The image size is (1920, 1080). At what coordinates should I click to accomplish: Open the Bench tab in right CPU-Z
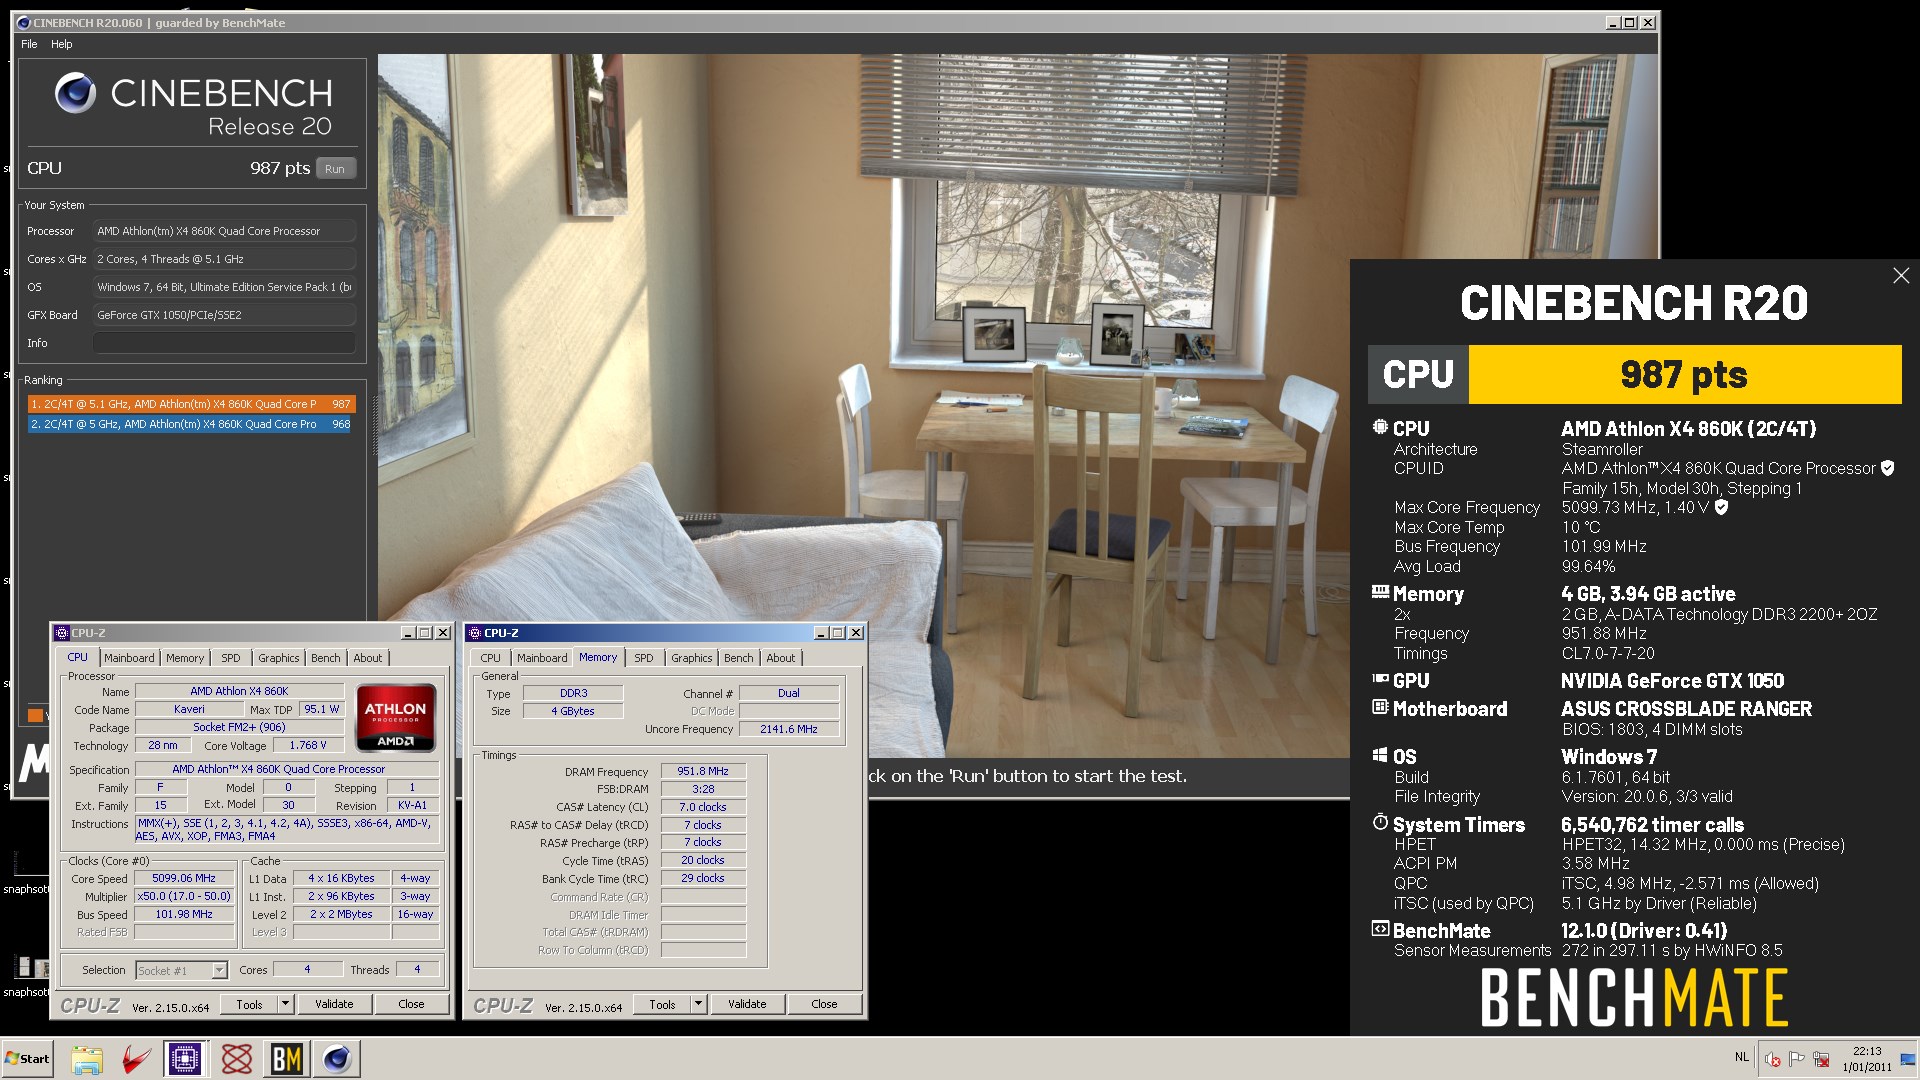tap(739, 658)
